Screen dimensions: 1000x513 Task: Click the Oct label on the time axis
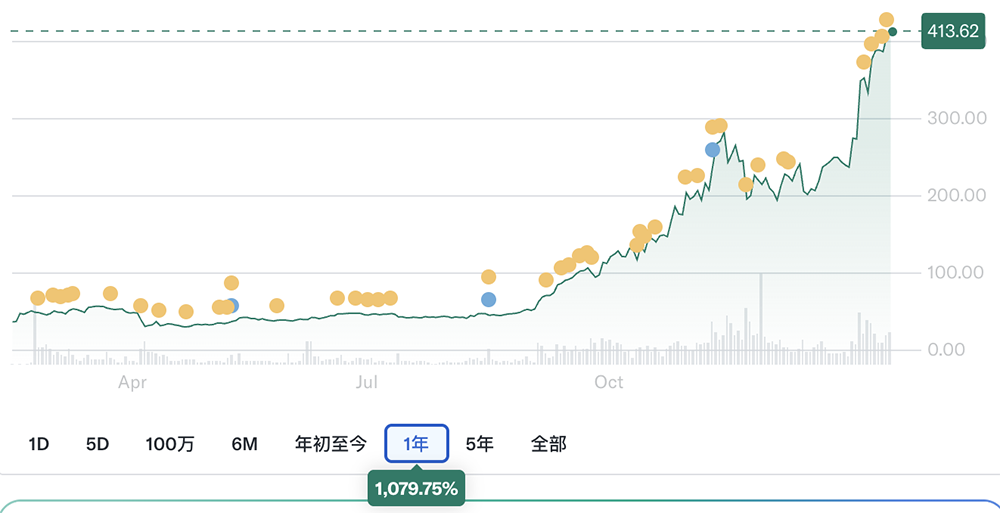click(x=608, y=382)
